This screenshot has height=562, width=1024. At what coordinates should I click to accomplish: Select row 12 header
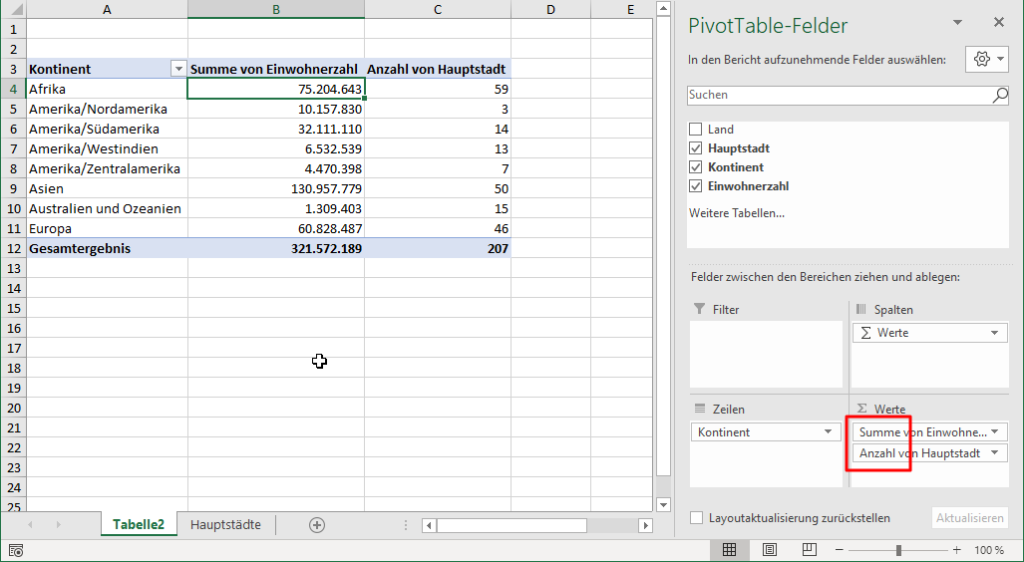coord(14,249)
